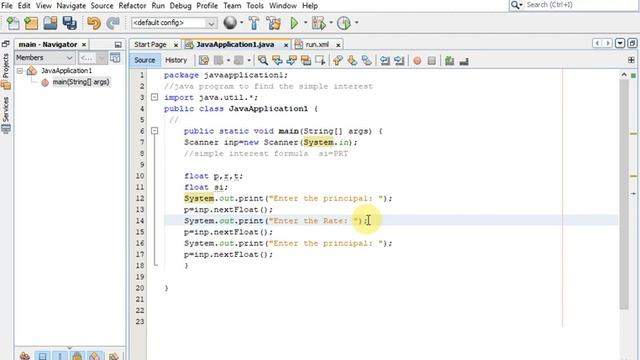The width and height of the screenshot is (640, 360).
Task: Click the Redo toolbar icon
Action: (x=113, y=23)
